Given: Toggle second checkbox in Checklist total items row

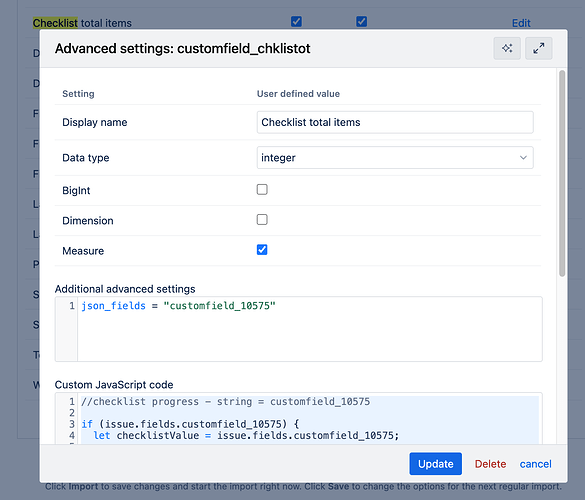Looking at the screenshot, I should 361,22.
